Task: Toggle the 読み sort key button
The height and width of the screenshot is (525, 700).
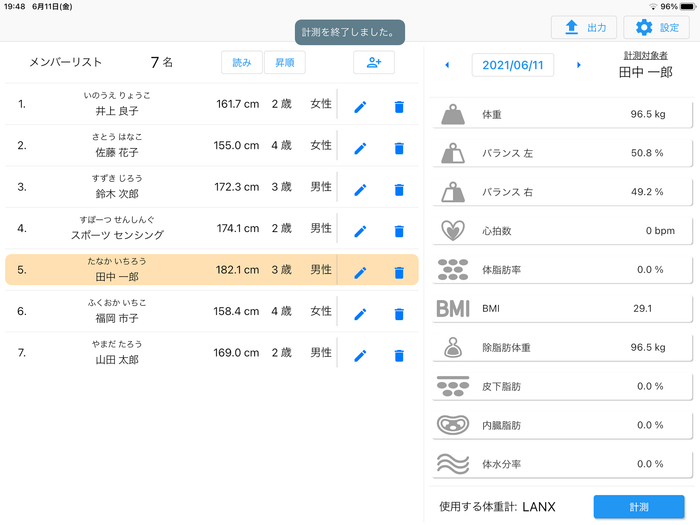Action: tap(242, 63)
